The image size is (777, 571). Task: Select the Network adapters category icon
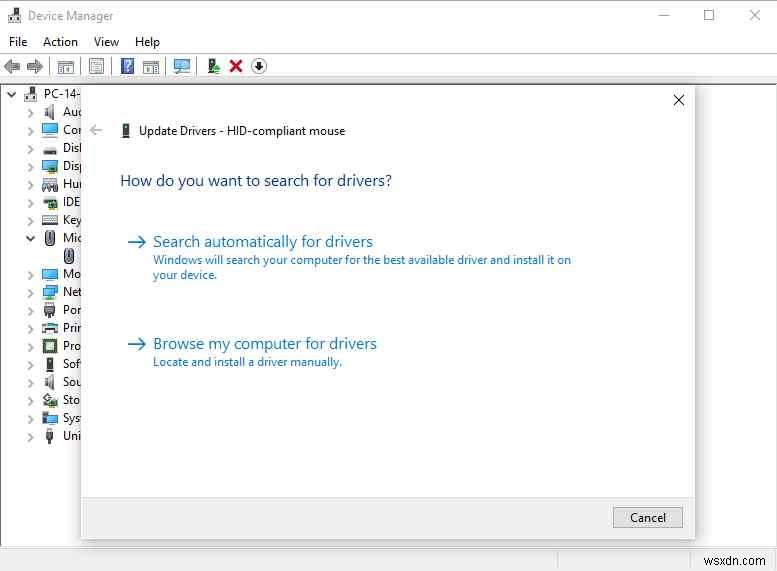[50, 292]
